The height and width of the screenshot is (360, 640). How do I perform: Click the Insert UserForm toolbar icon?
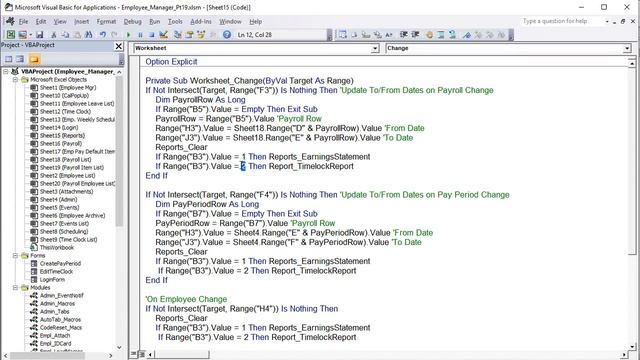22,35
